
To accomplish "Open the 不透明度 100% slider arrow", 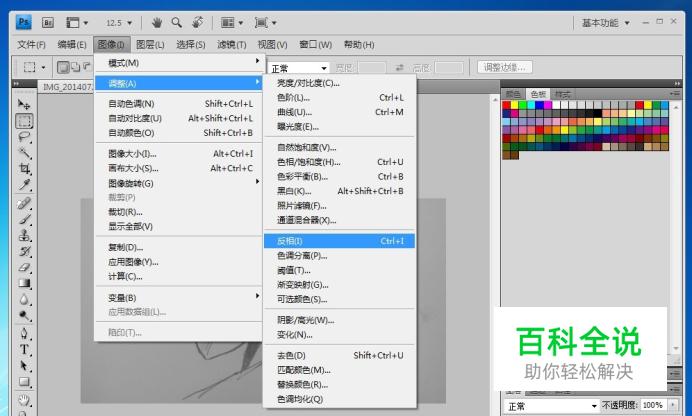I will (673, 405).
